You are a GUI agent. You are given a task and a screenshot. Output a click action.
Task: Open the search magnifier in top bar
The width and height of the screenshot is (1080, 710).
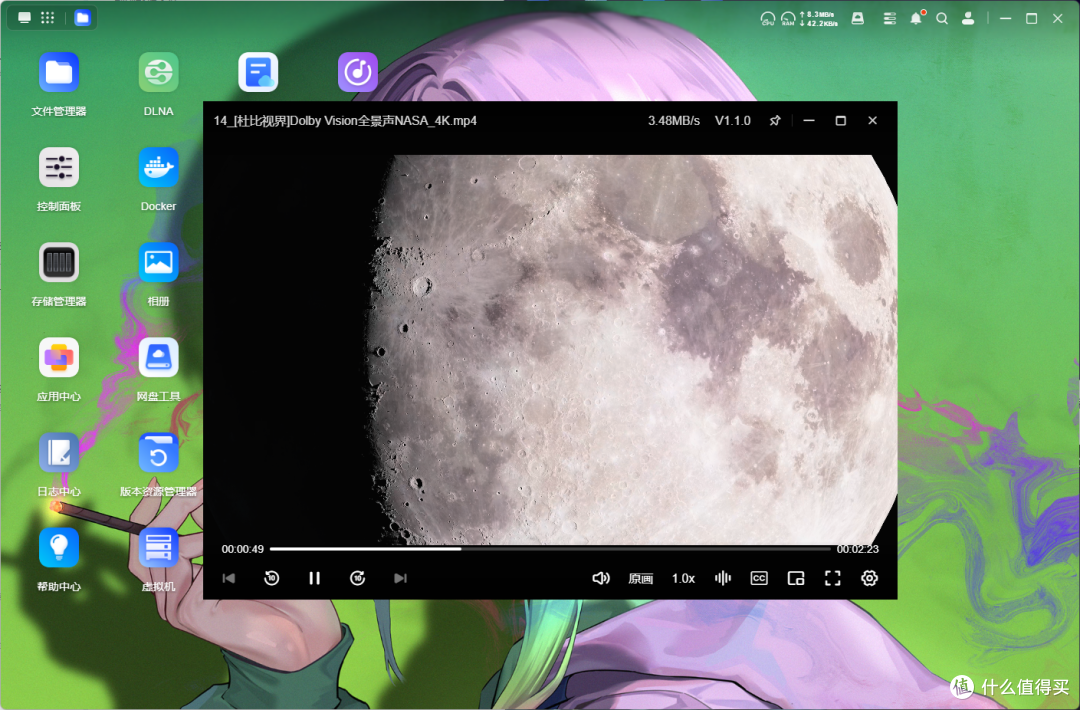coord(942,19)
